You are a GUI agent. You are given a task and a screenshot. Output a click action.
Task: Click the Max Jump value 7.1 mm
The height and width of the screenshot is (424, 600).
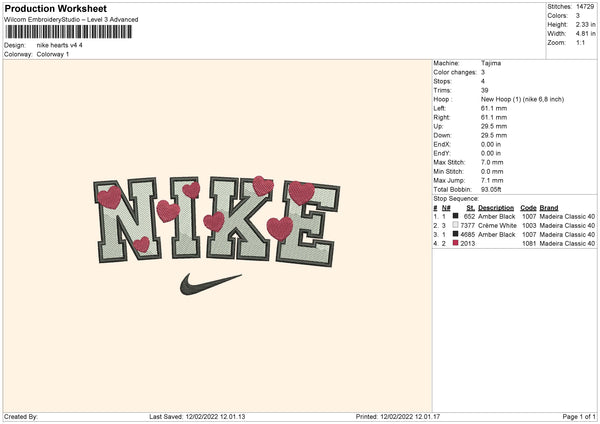492,180
